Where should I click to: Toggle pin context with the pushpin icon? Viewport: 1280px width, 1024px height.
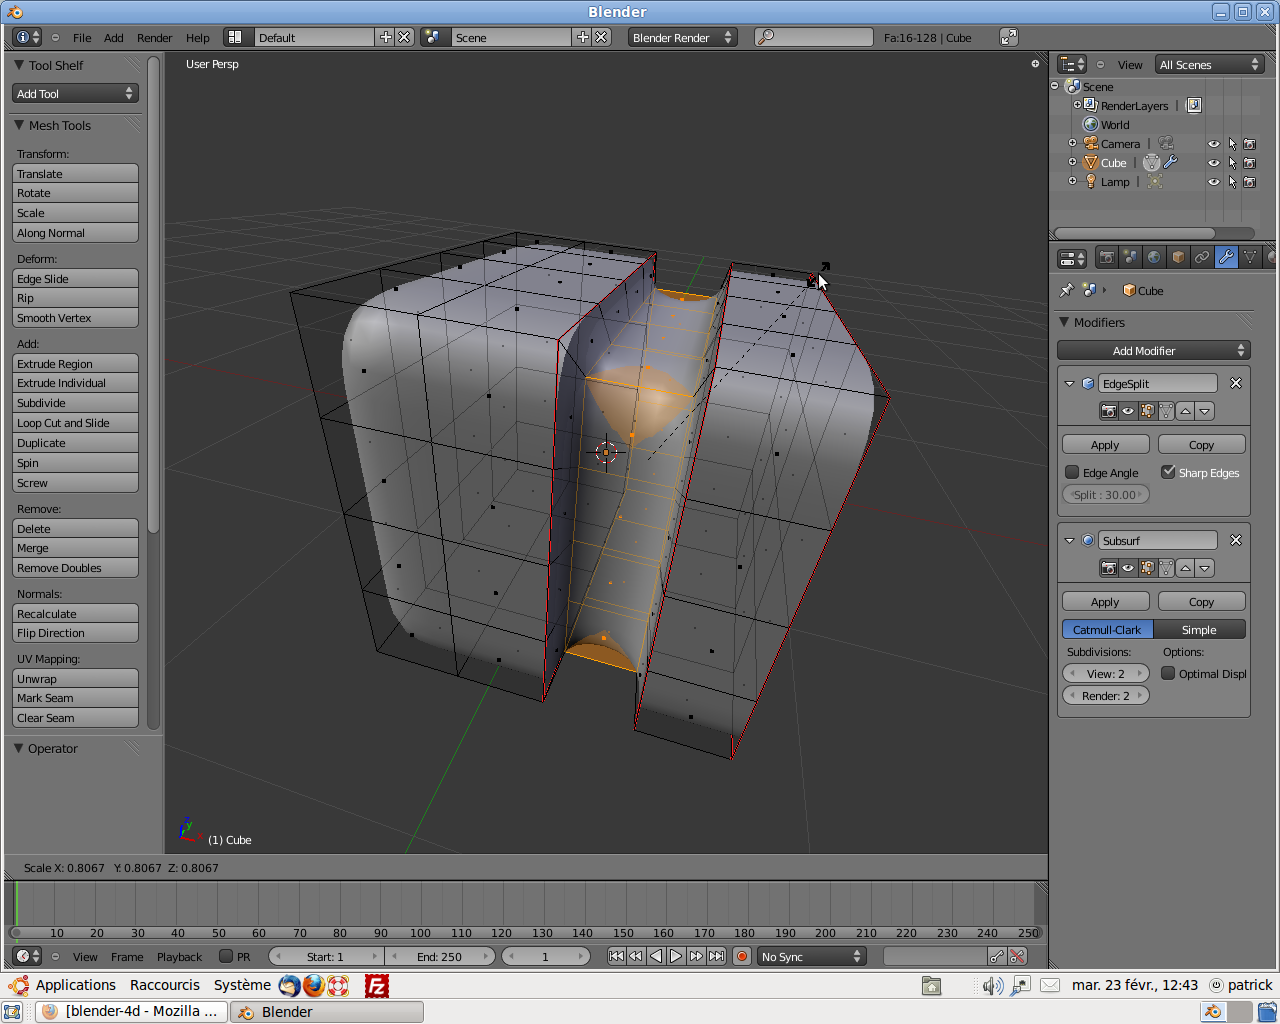click(x=1067, y=290)
